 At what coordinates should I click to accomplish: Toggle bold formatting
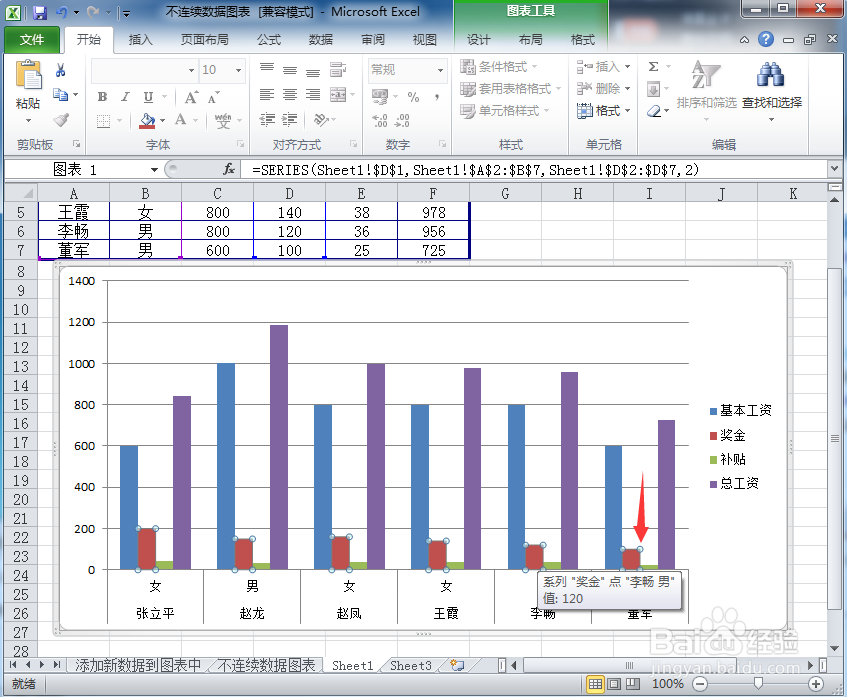(102, 97)
